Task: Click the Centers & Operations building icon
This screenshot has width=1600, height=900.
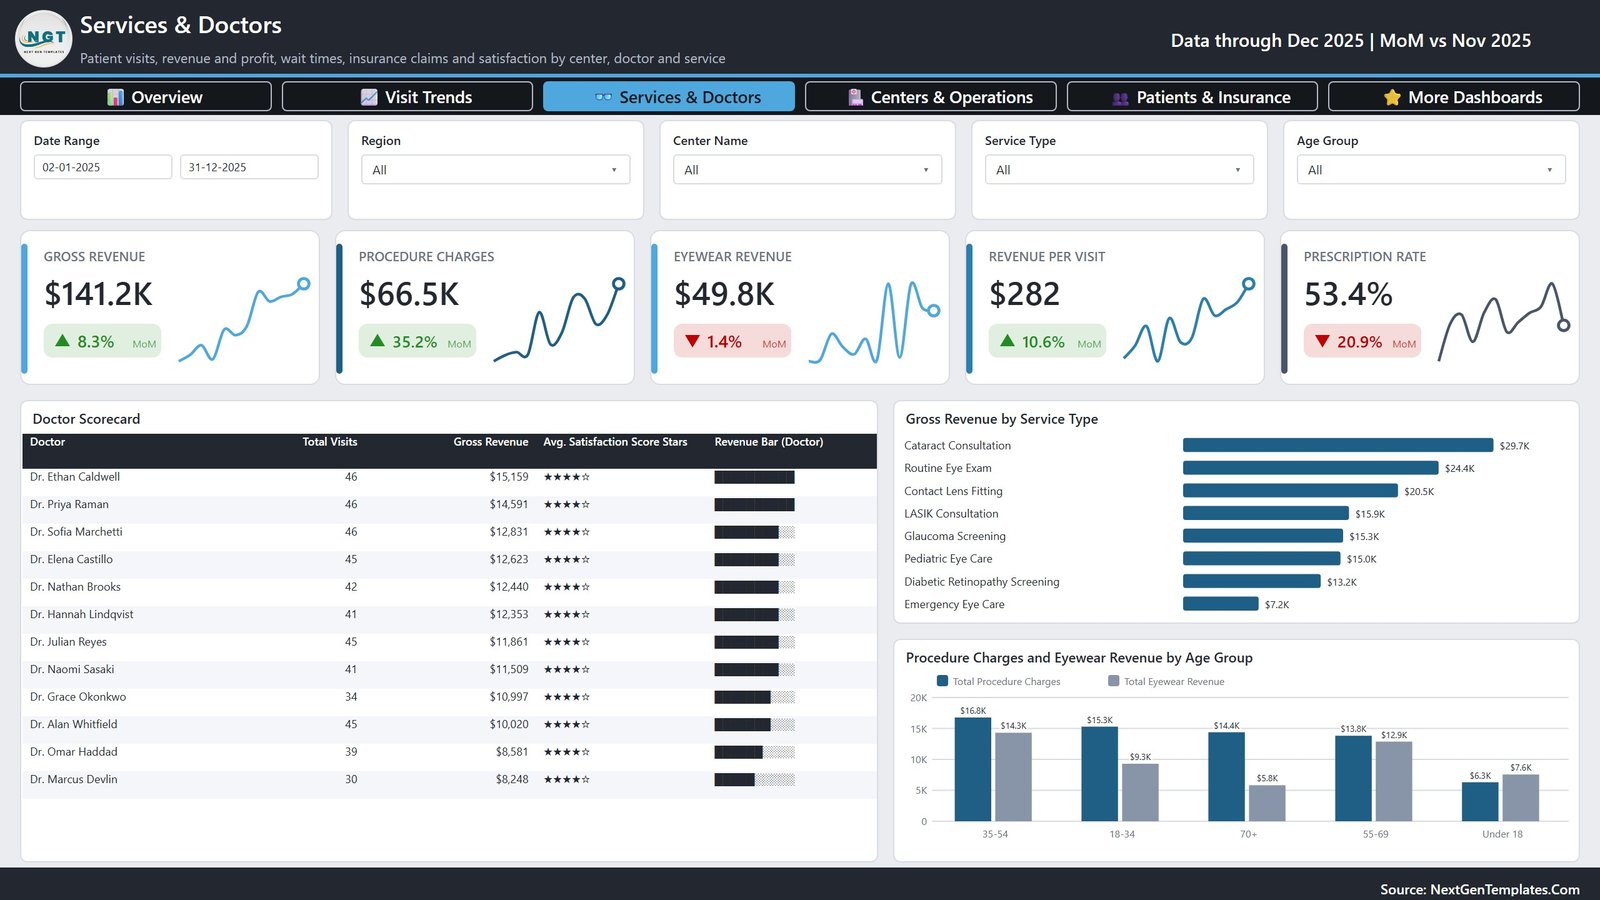Action: pyautogui.click(x=855, y=97)
